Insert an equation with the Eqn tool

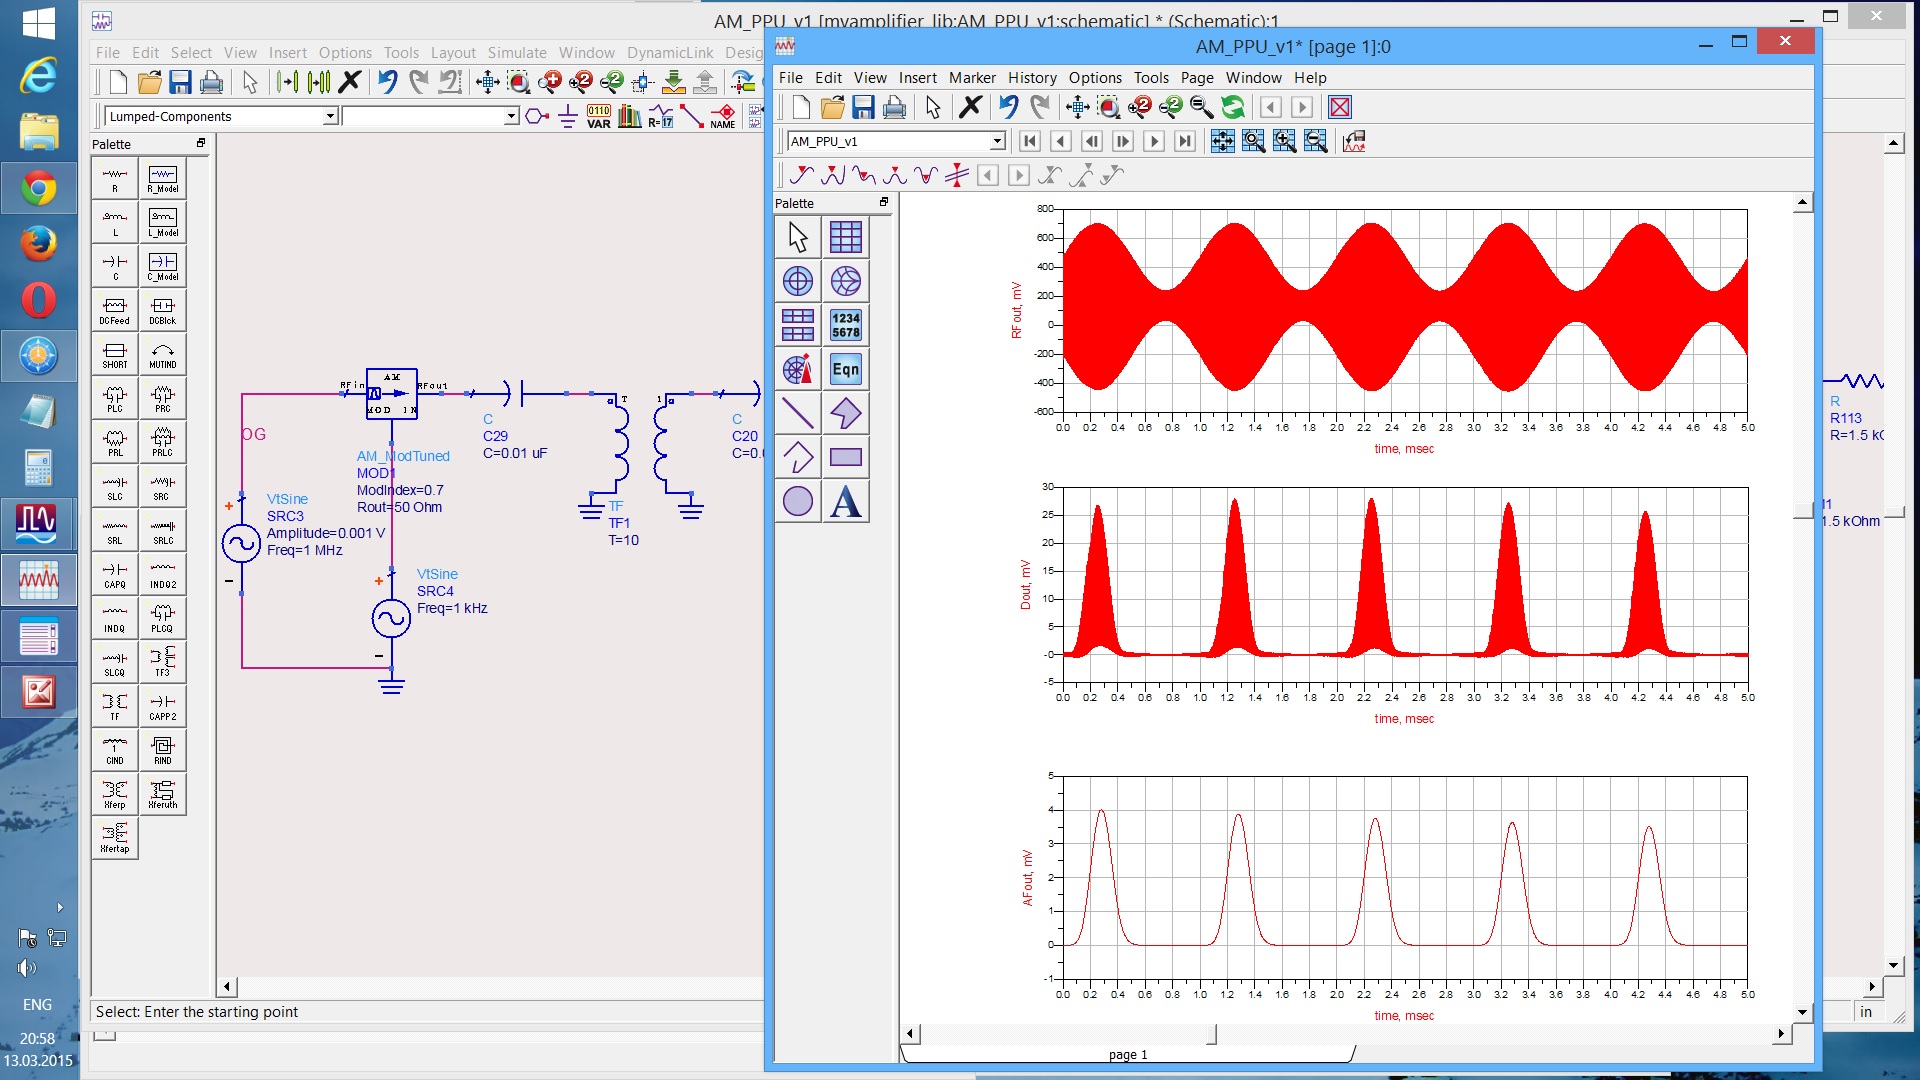[846, 369]
